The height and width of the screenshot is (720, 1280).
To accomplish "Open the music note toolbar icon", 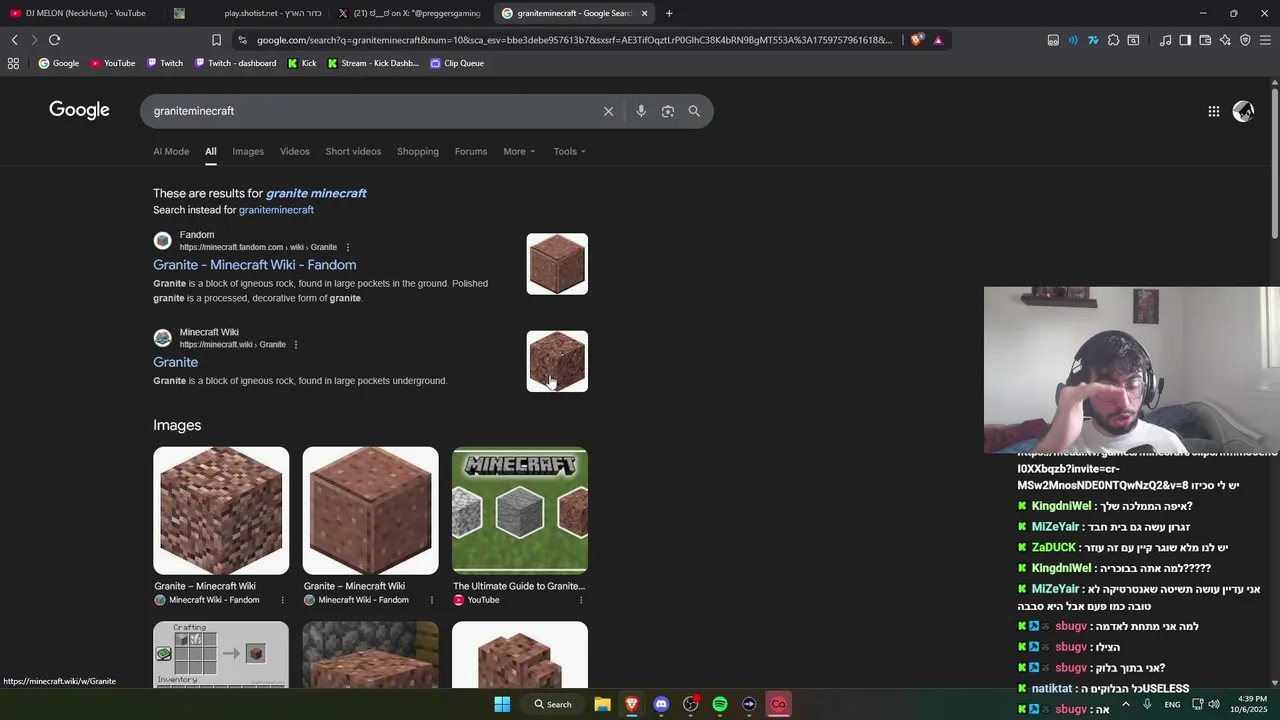I will 1165,40.
